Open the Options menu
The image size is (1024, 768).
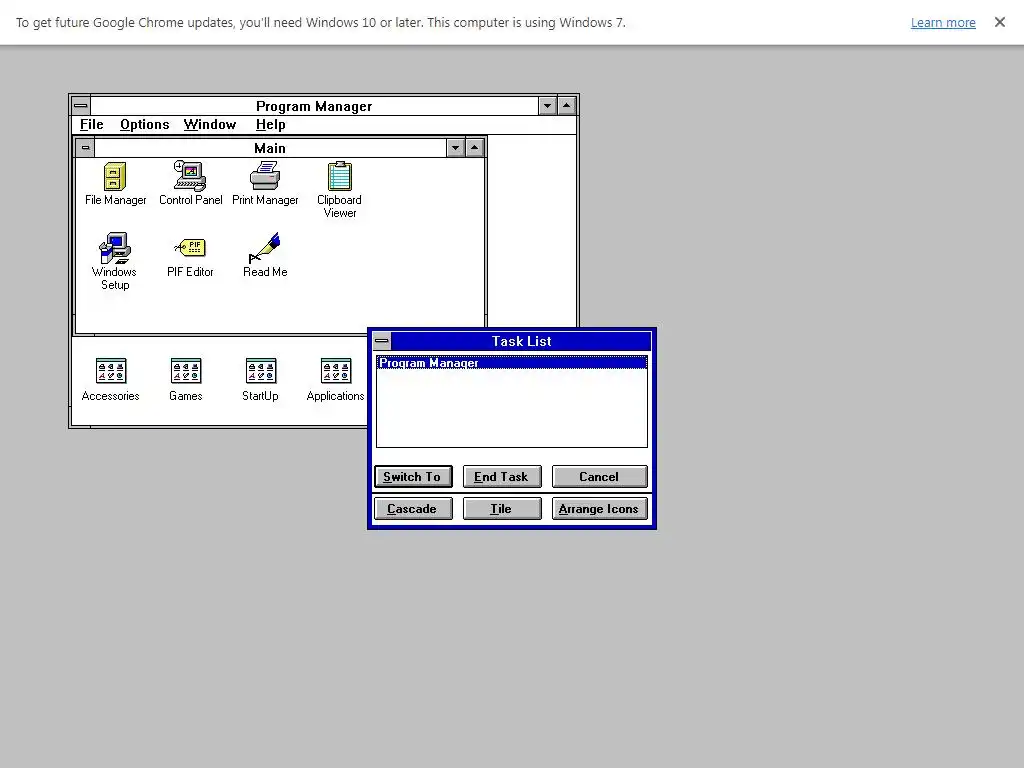click(x=144, y=125)
